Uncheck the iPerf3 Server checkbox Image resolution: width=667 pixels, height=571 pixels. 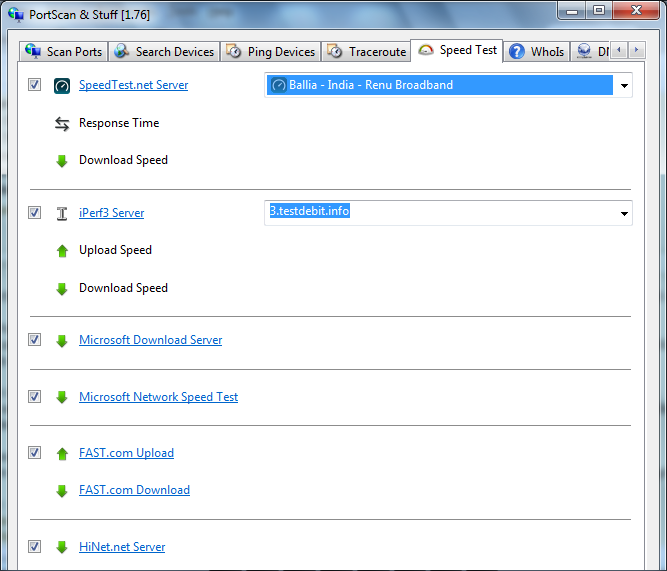(x=34, y=212)
